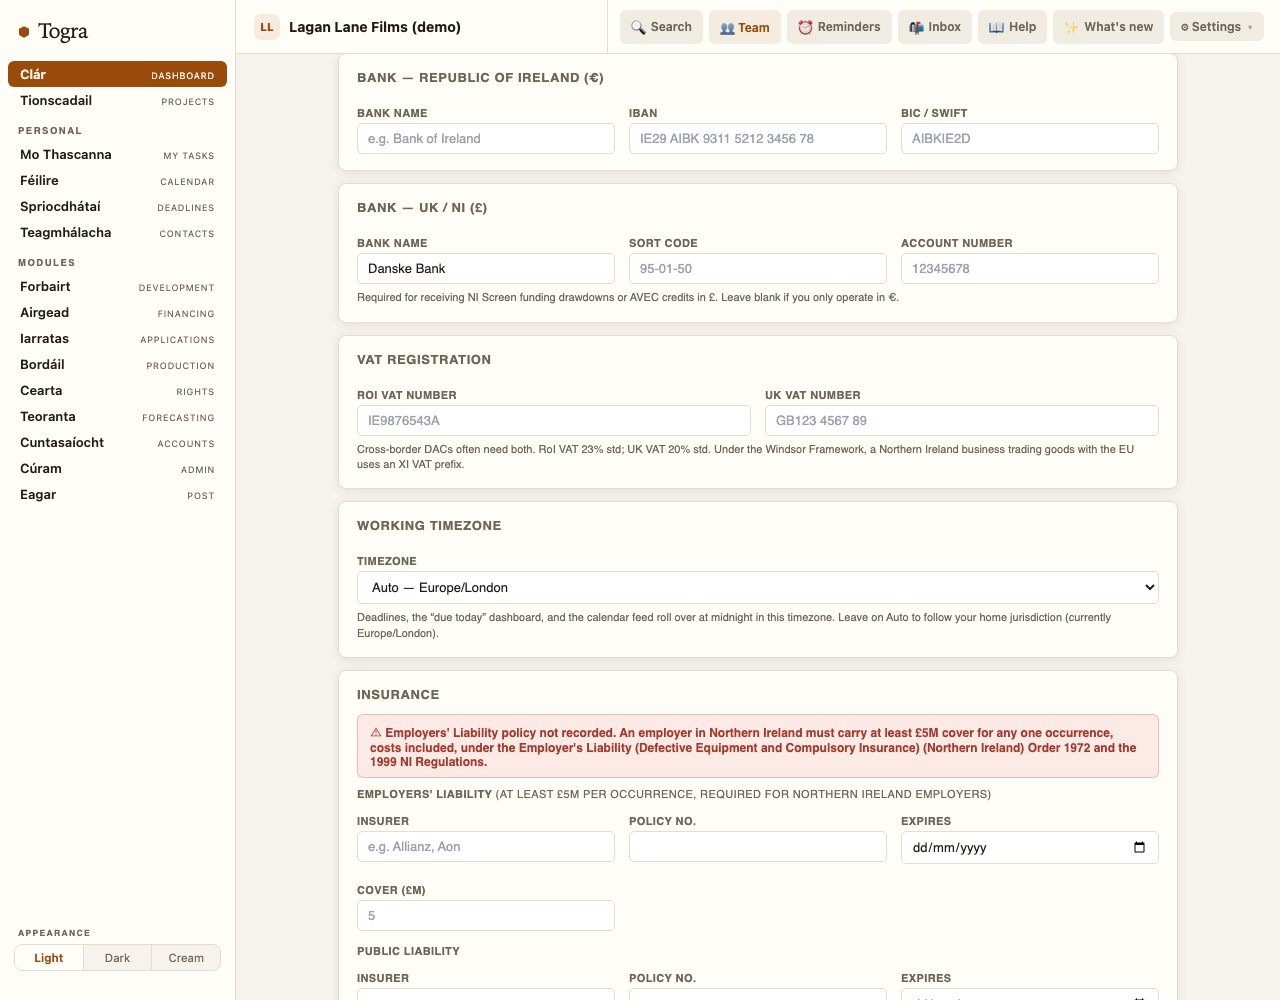This screenshot has height=1000, width=1280.
Task: Open Tionscadail projects
Action: pos(117,101)
